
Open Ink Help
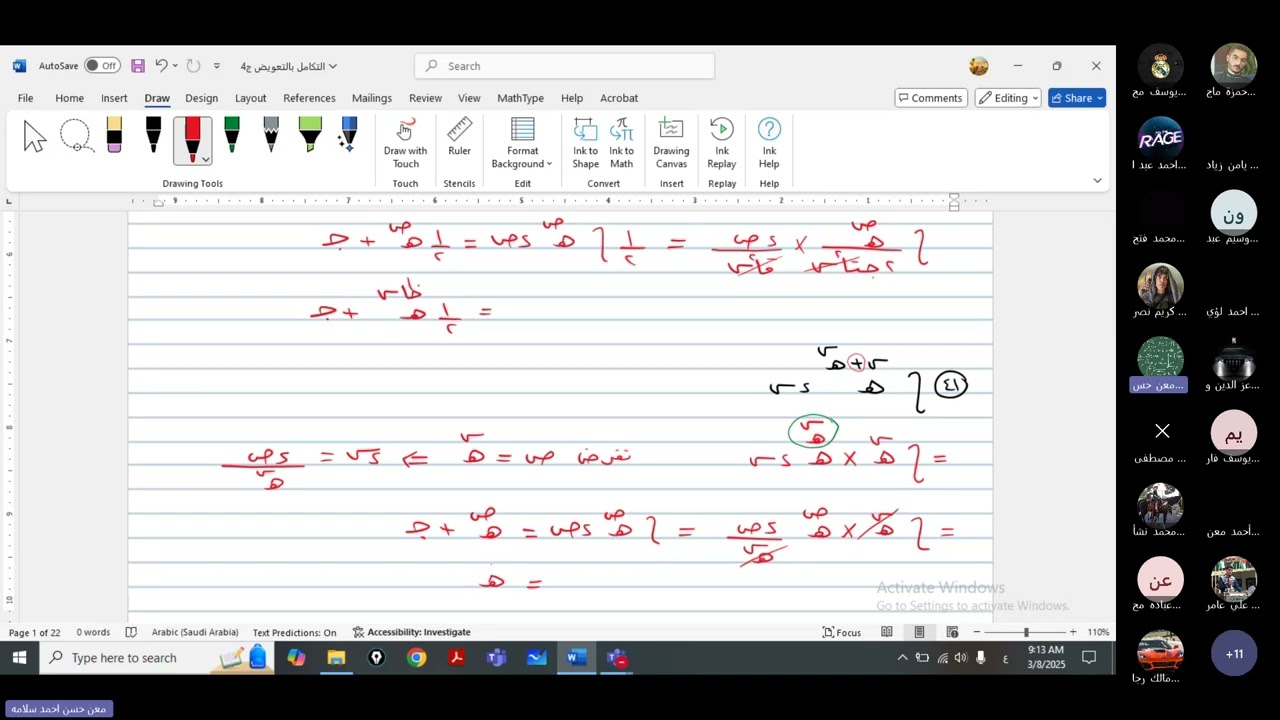(x=769, y=144)
